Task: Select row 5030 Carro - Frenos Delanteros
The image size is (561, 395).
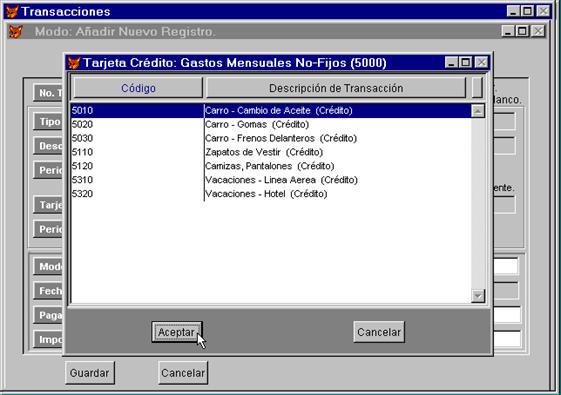Action: click(271, 138)
